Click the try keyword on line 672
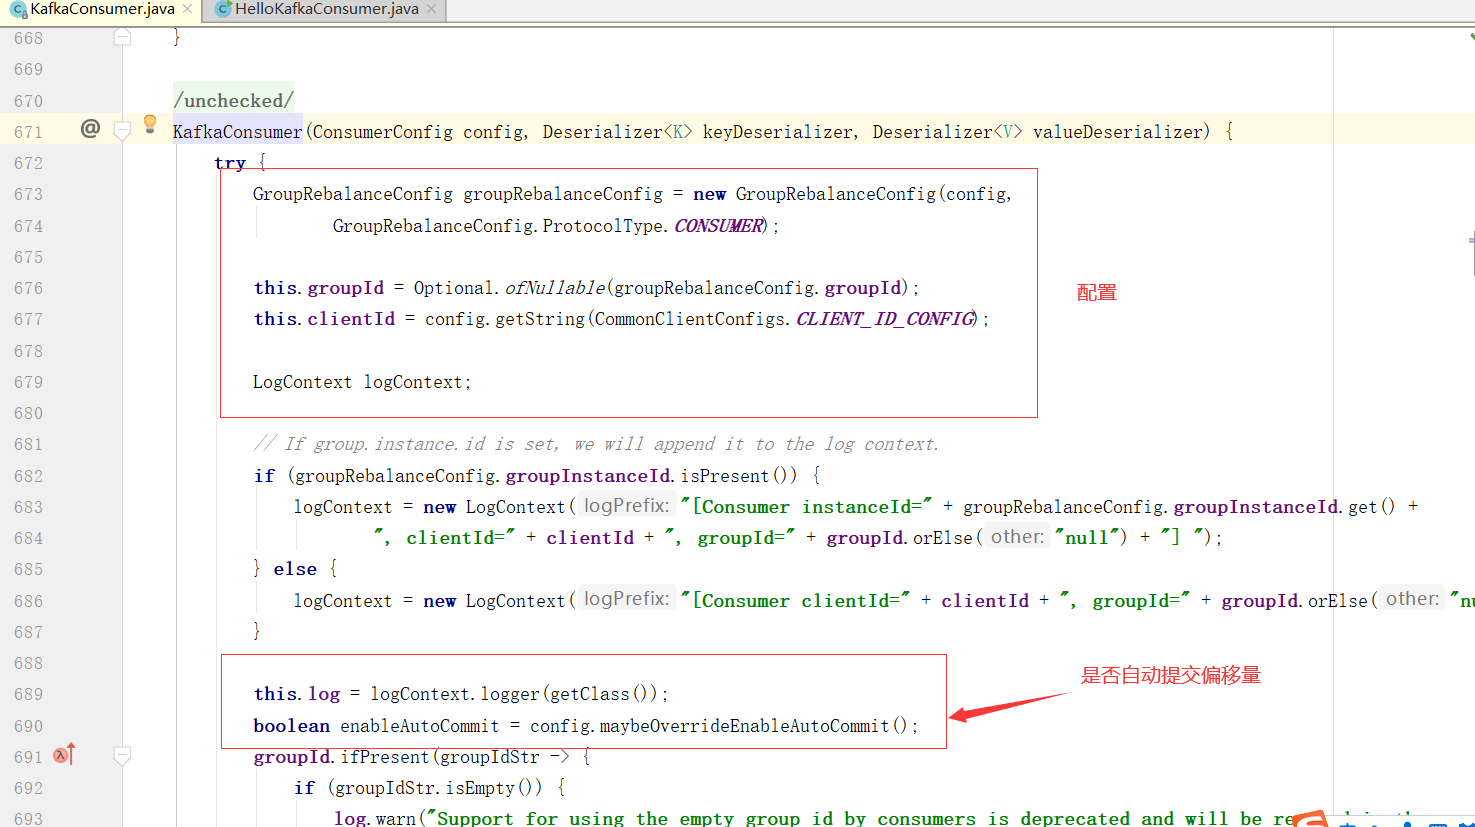1475x827 pixels. click(229, 162)
